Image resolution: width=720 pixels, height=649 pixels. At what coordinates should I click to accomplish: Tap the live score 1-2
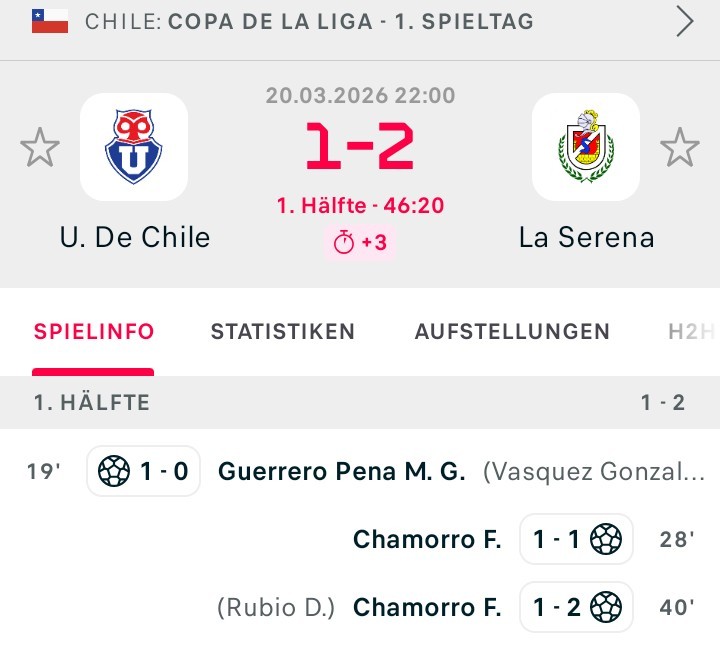360,148
